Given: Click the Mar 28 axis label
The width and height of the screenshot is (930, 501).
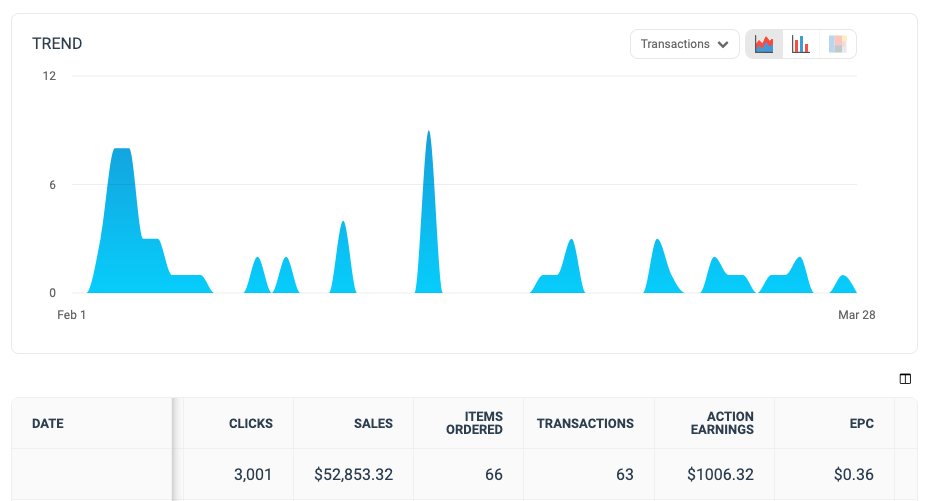Looking at the screenshot, I should (856, 315).
